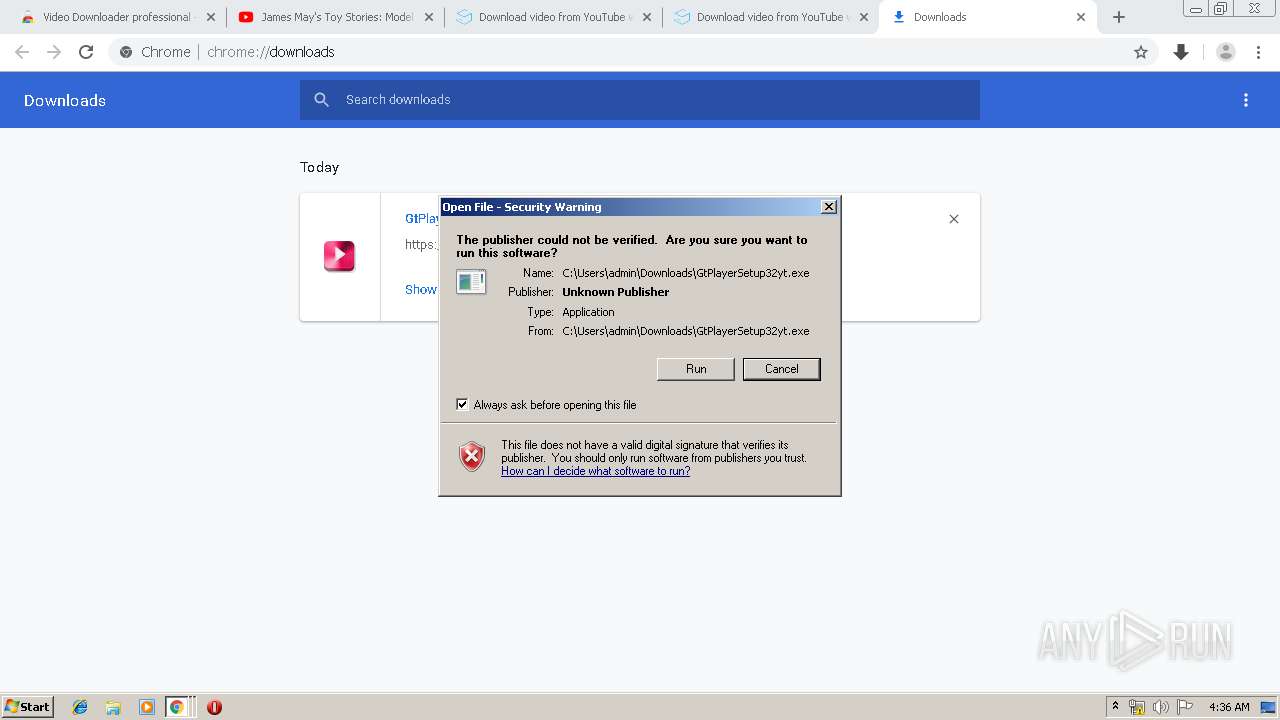1280x720 pixels.
Task: Open Downloads page three-dot more actions menu
Action: 1246,100
